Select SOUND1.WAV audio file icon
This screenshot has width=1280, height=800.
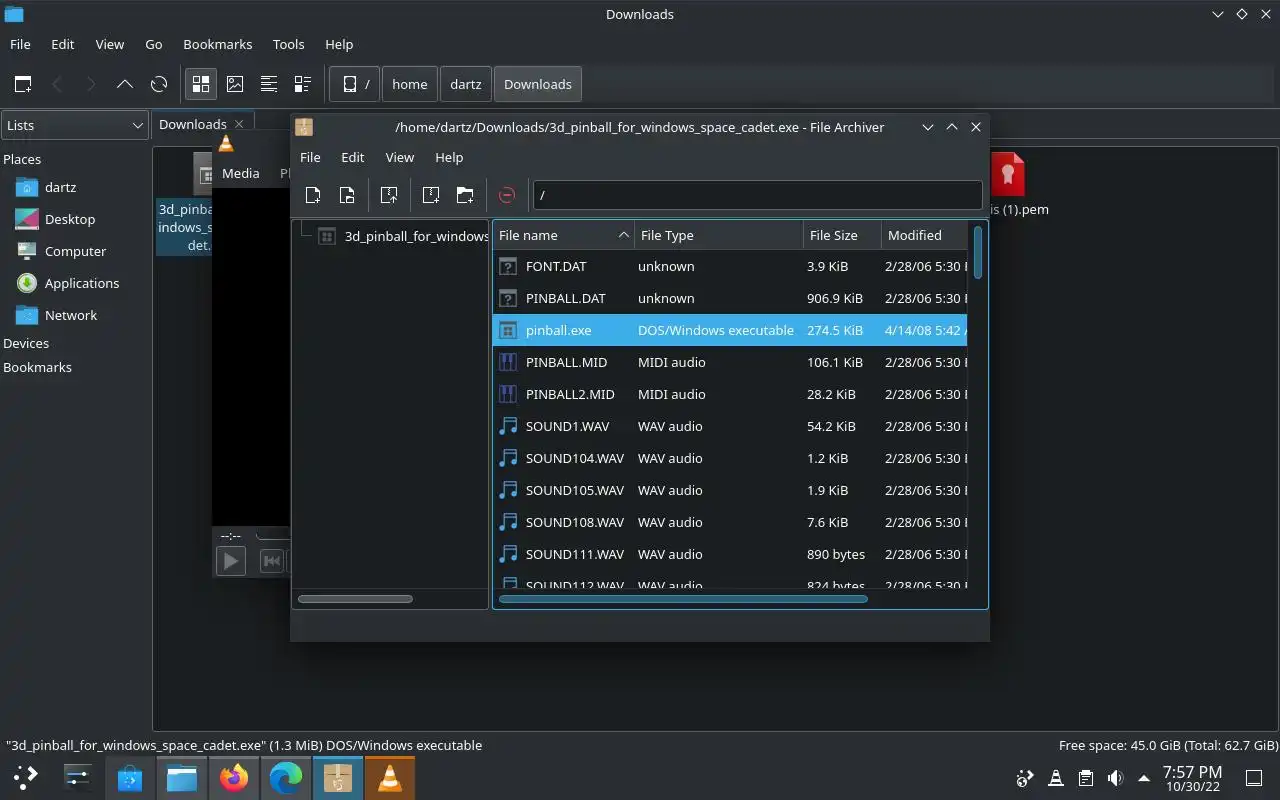coord(508,426)
